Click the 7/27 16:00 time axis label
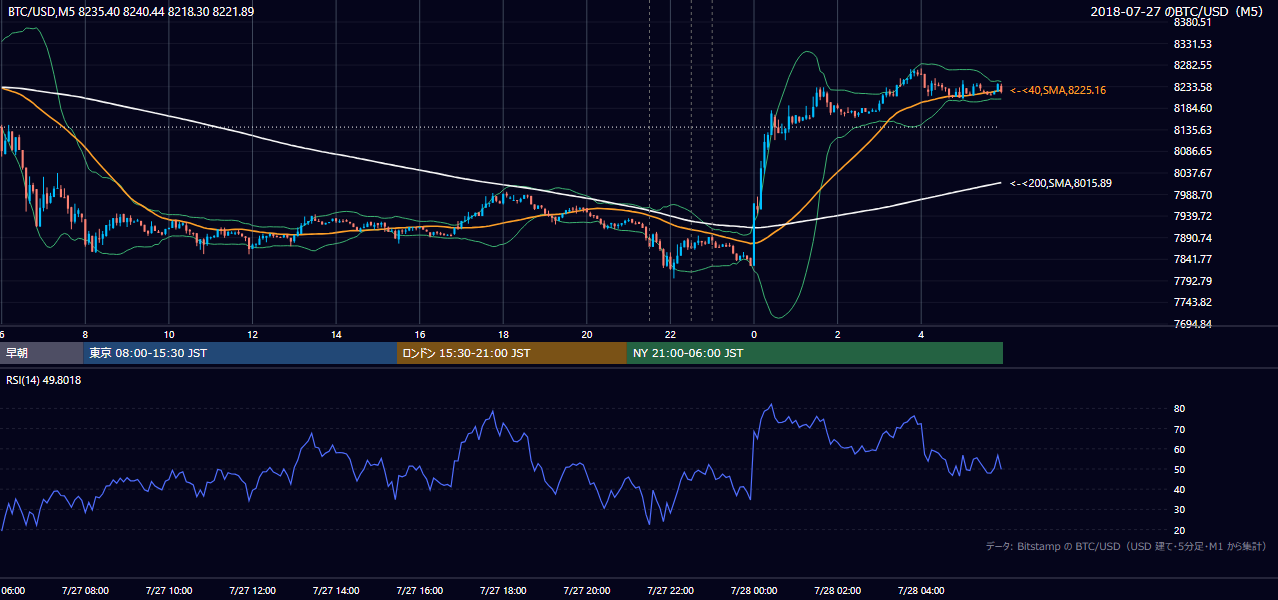The width and height of the screenshot is (1278, 600). 419,591
